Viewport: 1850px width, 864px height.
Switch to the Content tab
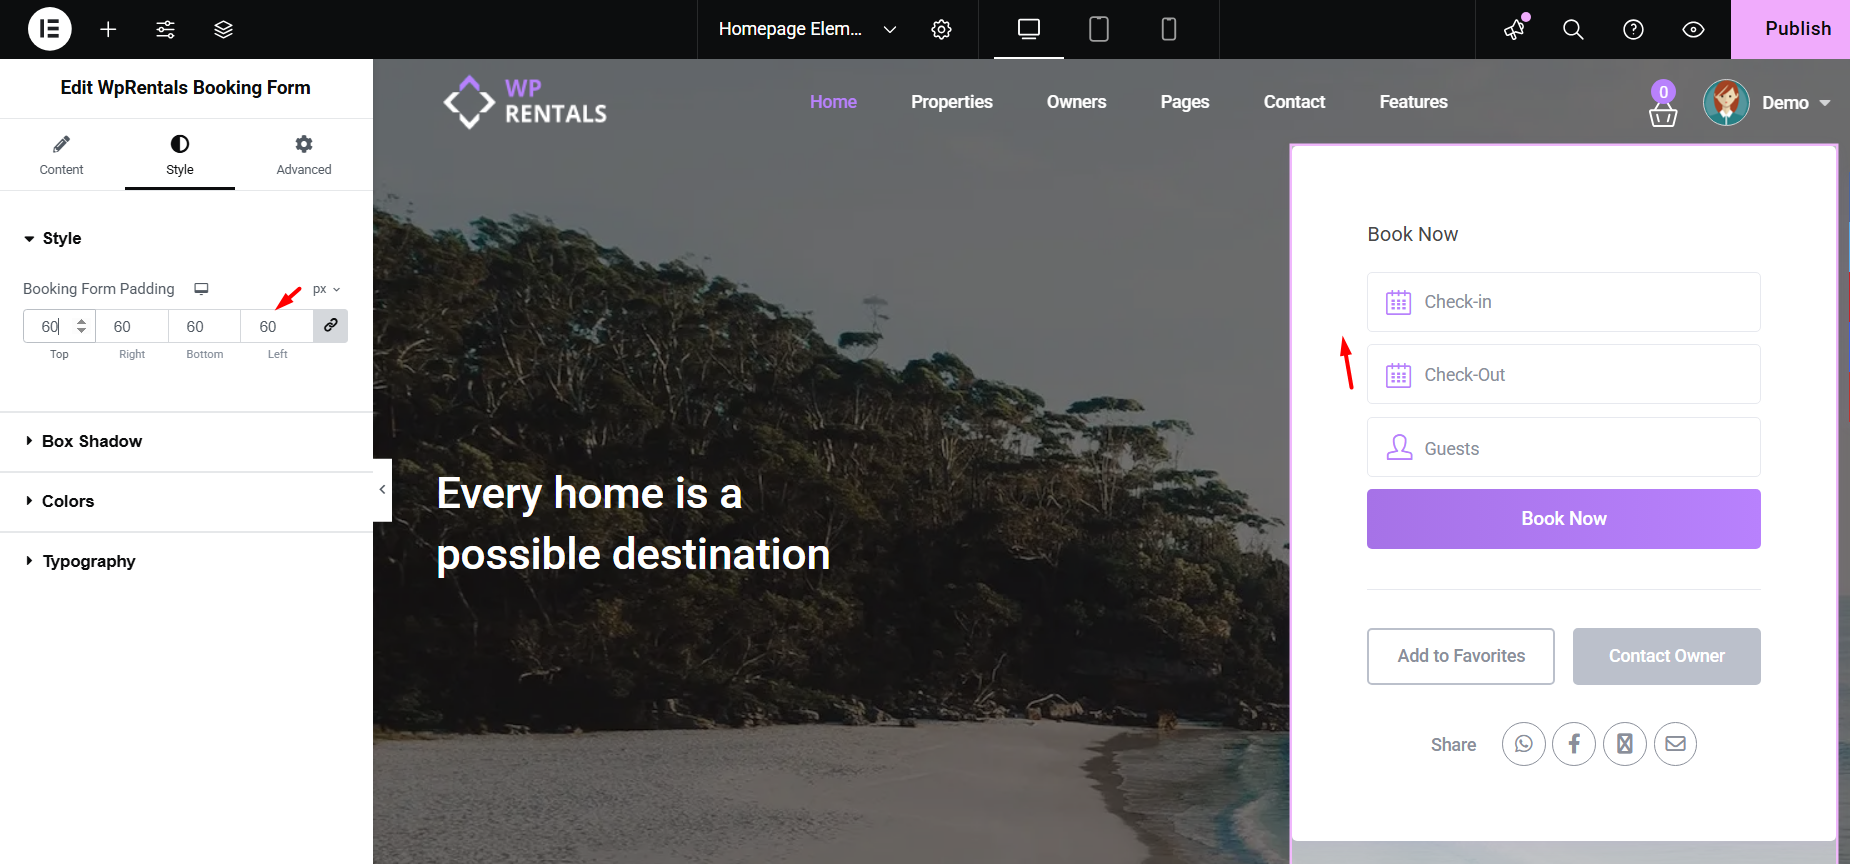61,155
